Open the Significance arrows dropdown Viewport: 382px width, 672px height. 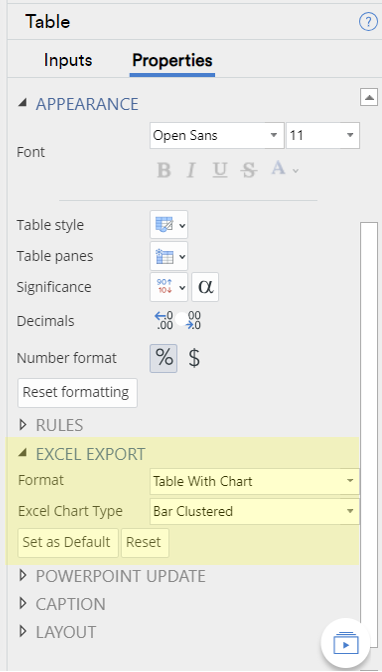[169, 287]
